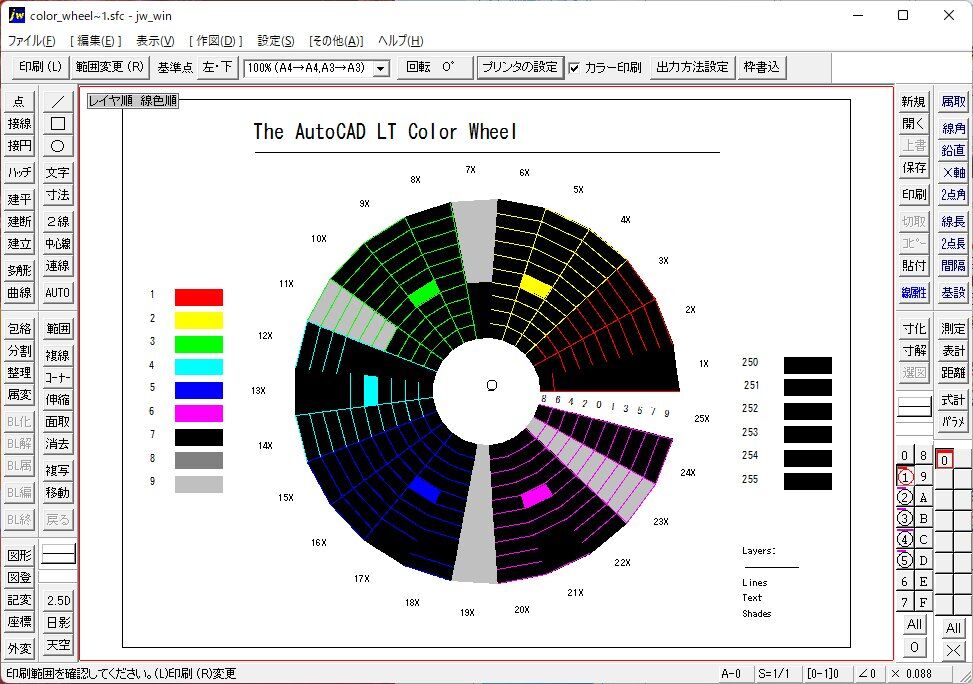Select the rectangle tool (□)
Screen dimensions: 973x684
point(58,124)
